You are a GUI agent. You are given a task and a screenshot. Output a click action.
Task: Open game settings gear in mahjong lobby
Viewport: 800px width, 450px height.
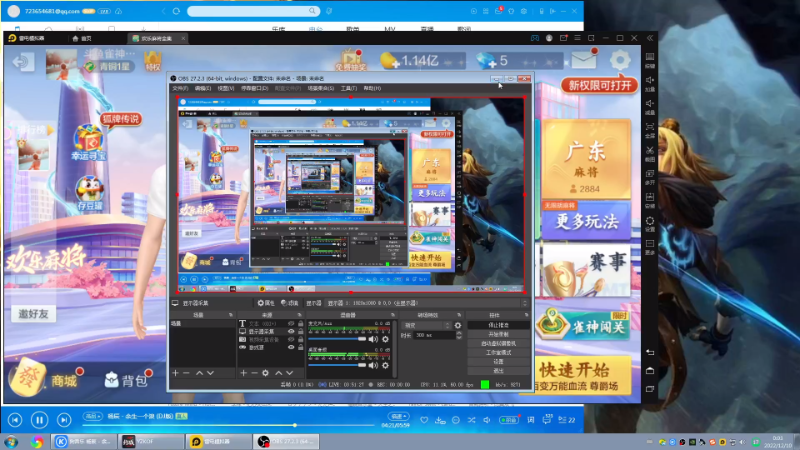(x=620, y=61)
